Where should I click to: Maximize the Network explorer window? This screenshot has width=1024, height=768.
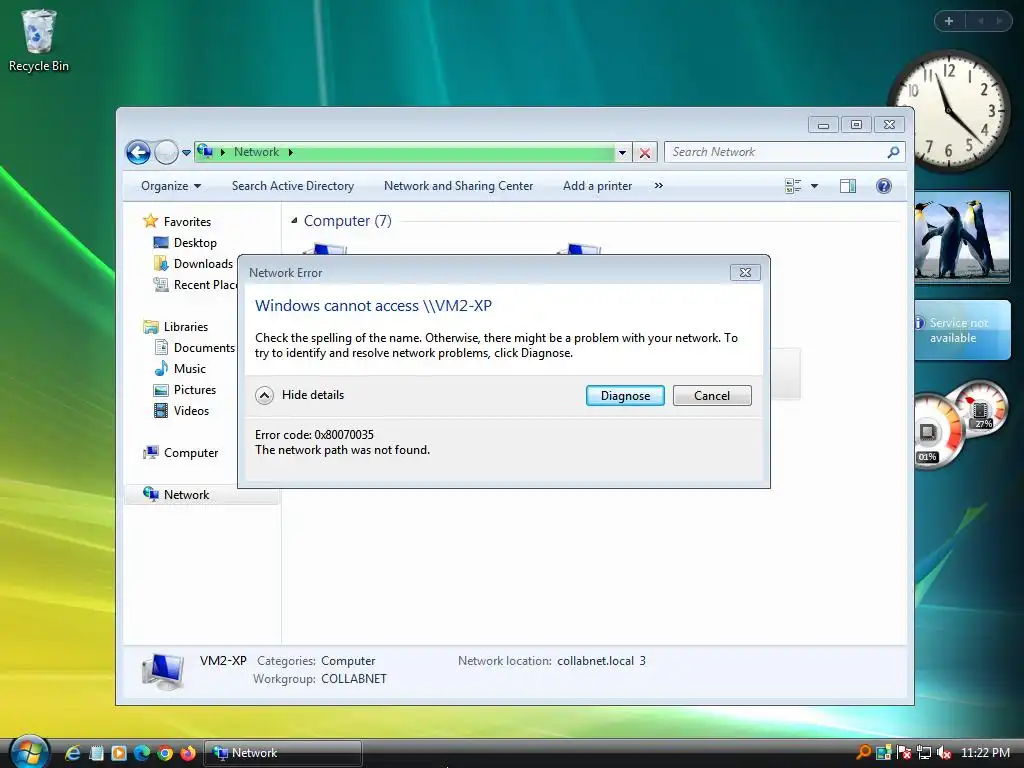tap(856, 125)
